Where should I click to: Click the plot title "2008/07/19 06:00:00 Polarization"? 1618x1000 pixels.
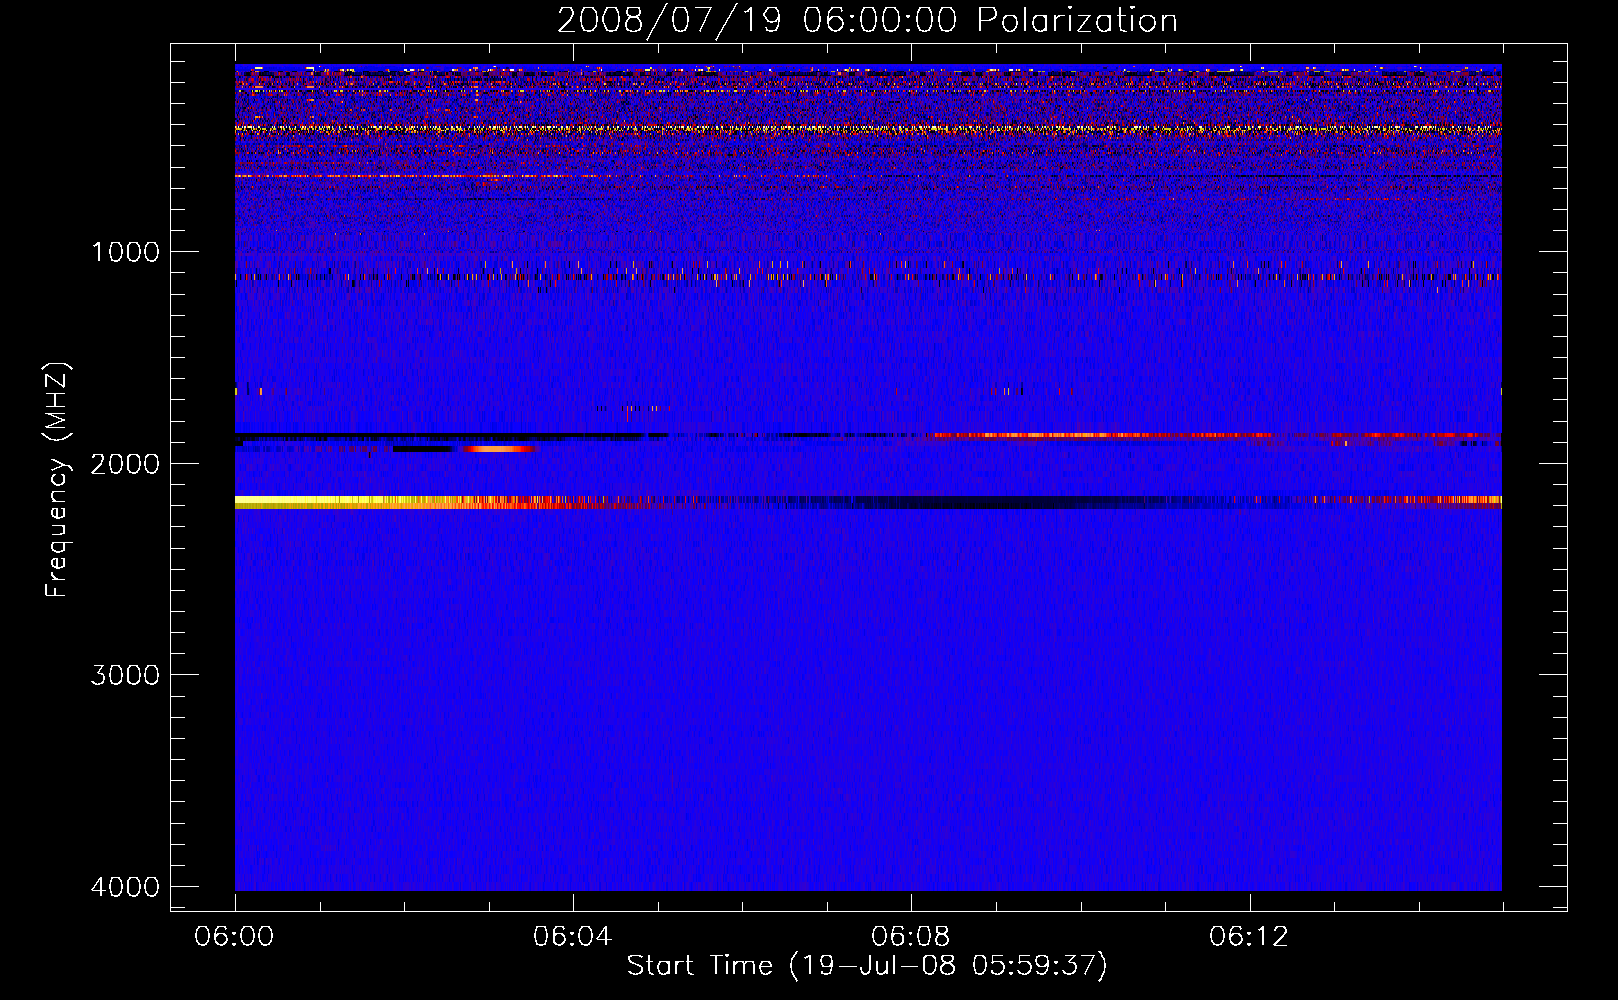(867, 21)
